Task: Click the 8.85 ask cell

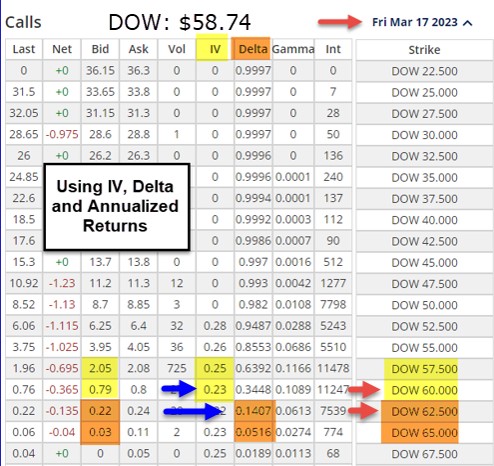Action: pyautogui.click(x=139, y=304)
